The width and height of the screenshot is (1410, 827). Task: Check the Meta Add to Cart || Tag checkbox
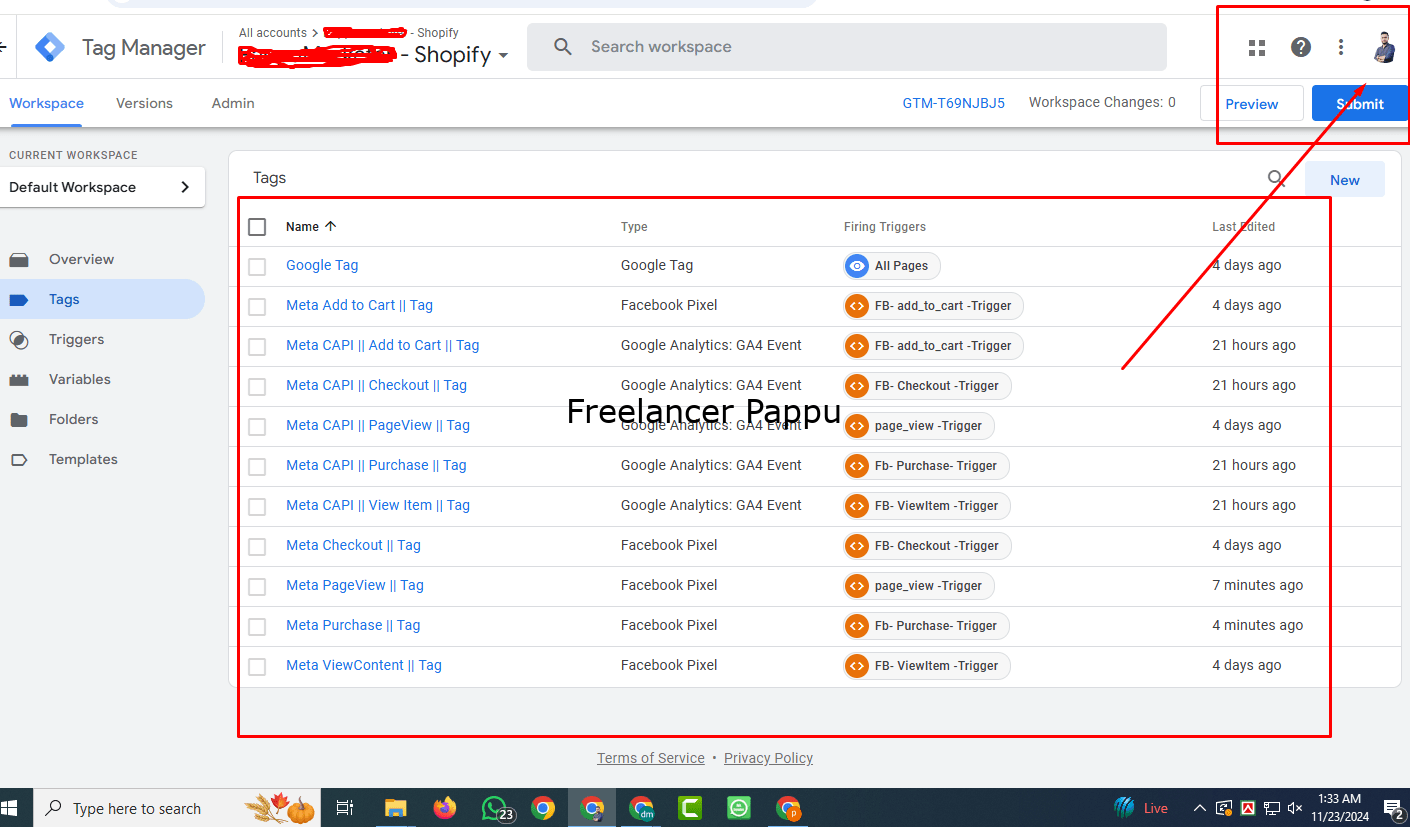point(257,307)
